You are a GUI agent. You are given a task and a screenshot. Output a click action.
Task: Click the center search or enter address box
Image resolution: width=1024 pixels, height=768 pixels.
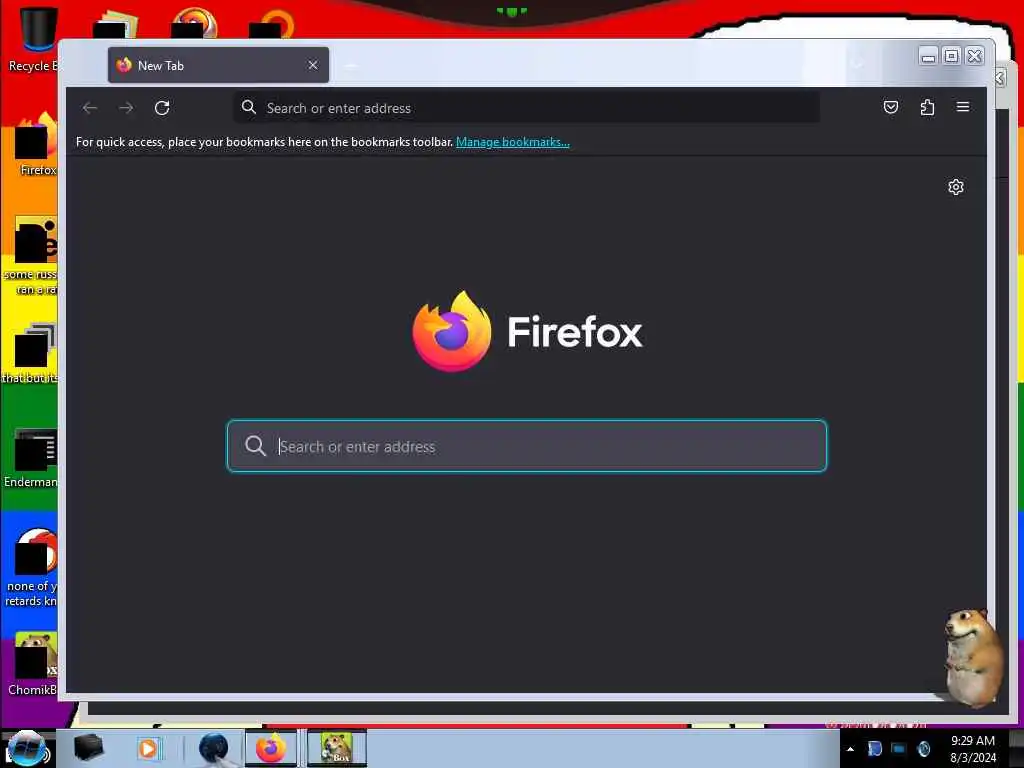526,446
